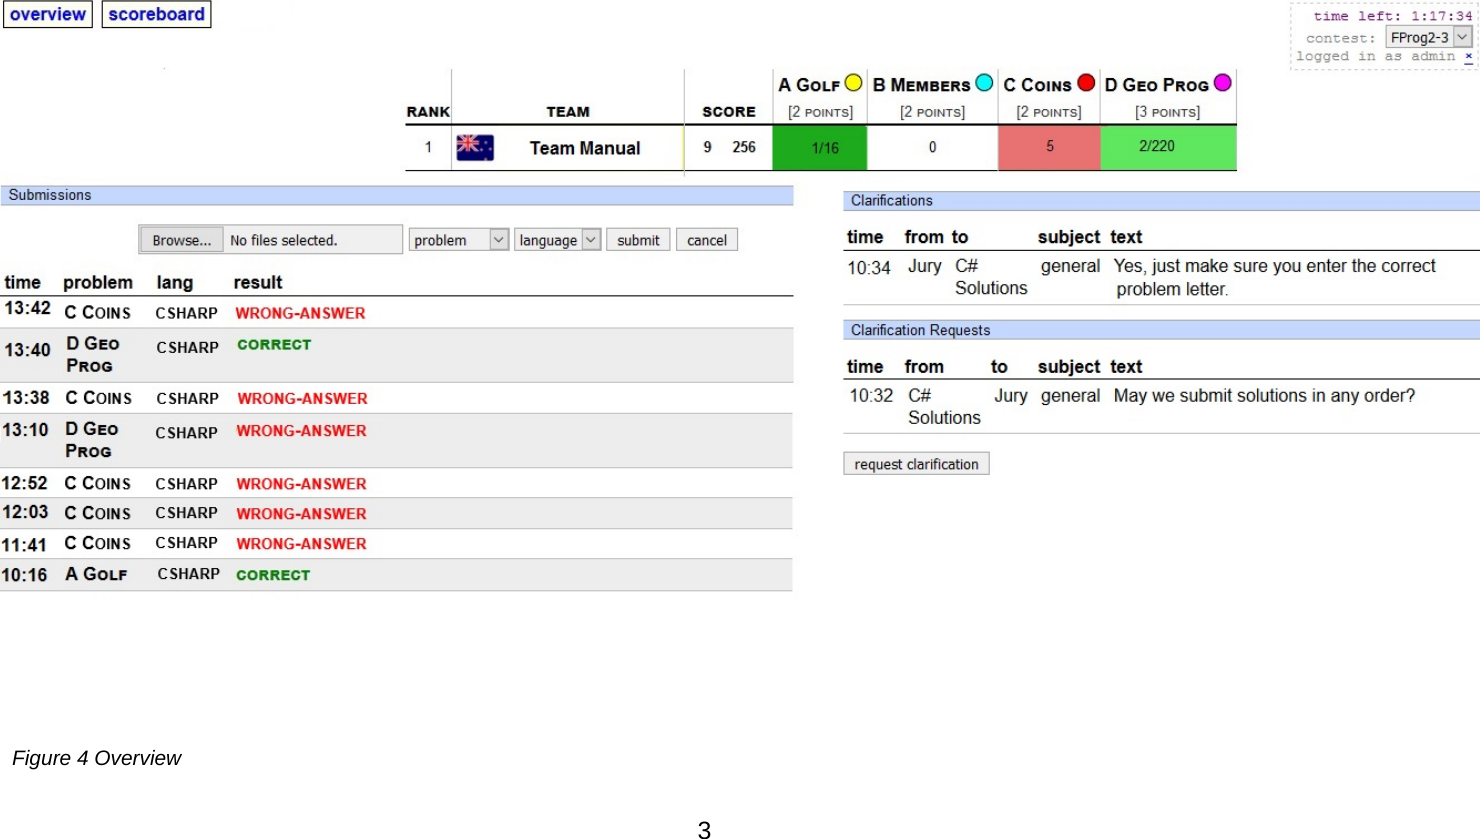Click the green 2/220 cell for D Geo Prog

pyautogui.click(x=1168, y=148)
